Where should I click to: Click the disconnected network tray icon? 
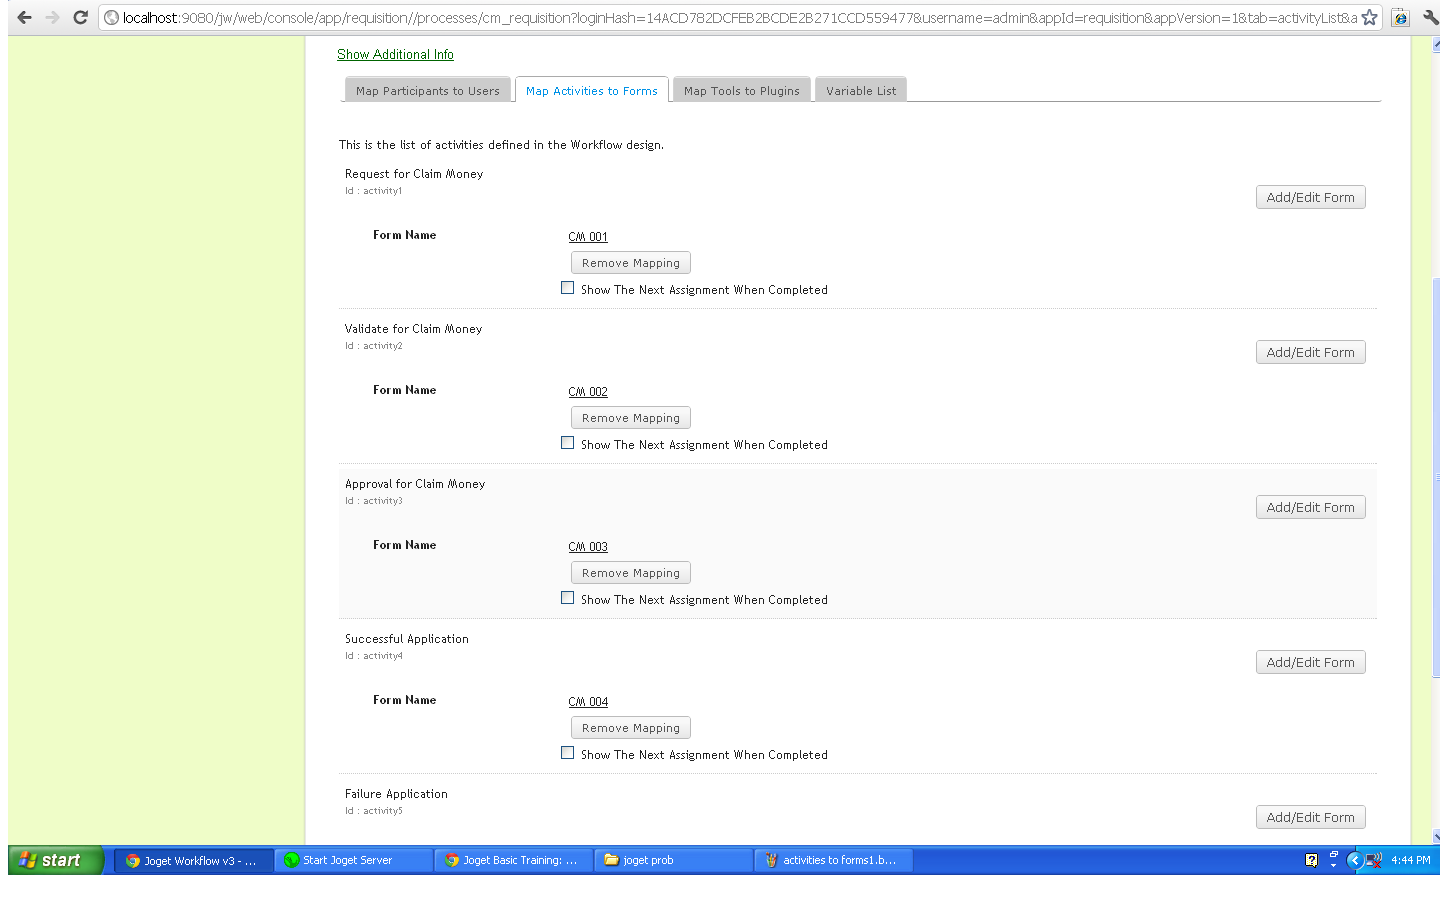(x=1374, y=860)
